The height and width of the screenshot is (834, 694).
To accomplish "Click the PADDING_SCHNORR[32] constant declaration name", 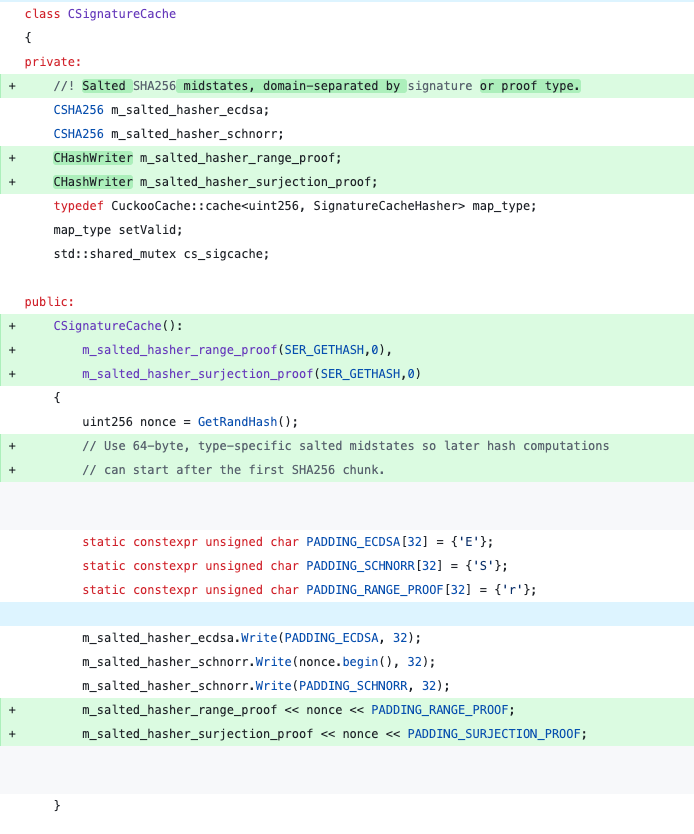I will 360,566.
